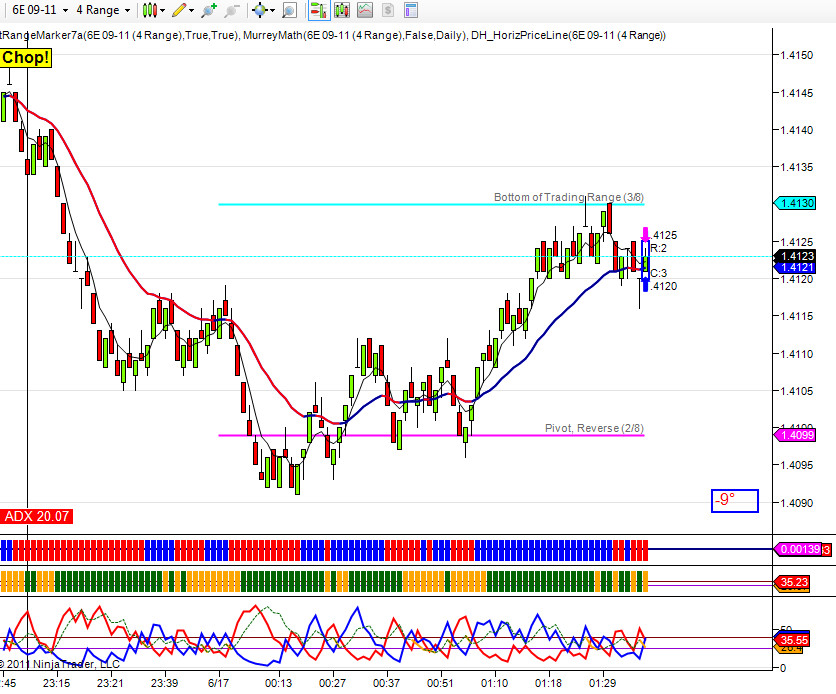This screenshot has width=836, height=694.
Task: Click the .4120 projected low label
Action: [664, 286]
